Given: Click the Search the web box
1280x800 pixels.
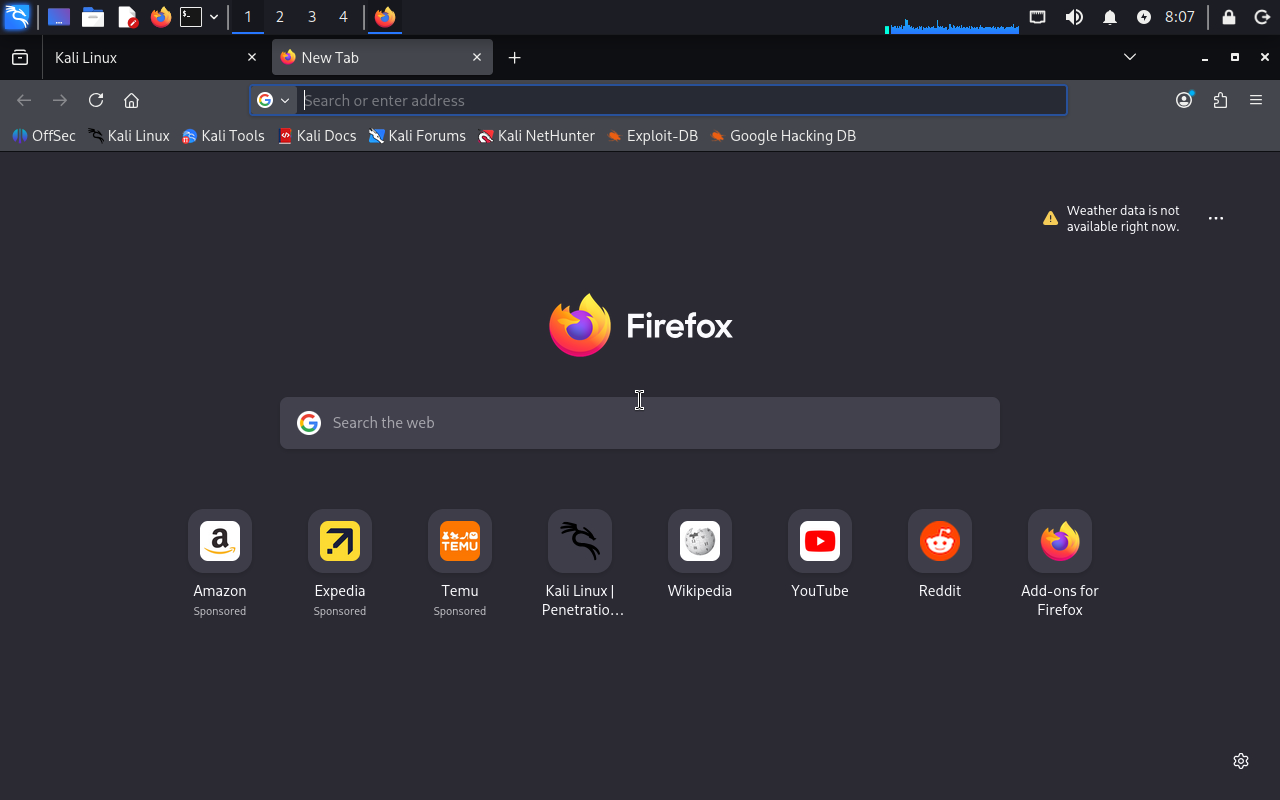Looking at the screenshot, I should 640,423.
